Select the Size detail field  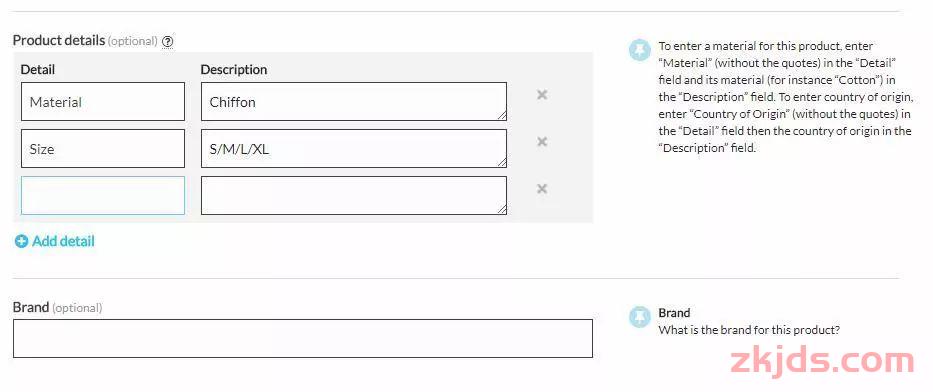[103, 149]
